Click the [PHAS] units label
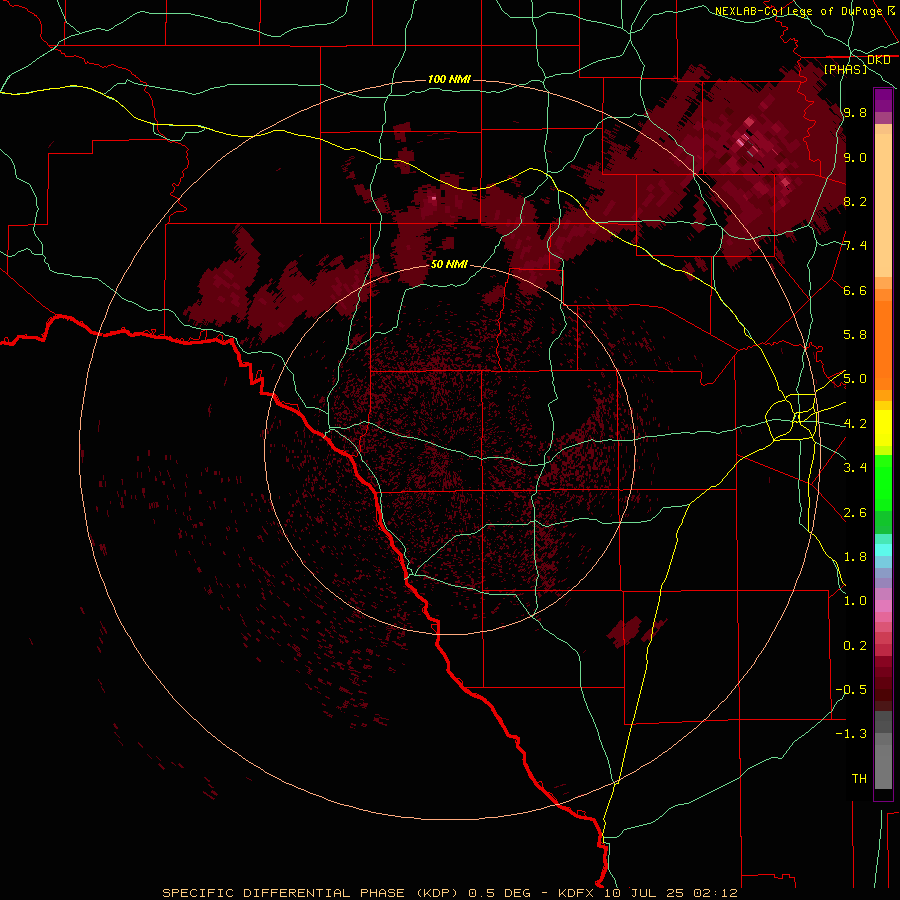The width and height of the screenshot is (900, 900). click(846, 70)
